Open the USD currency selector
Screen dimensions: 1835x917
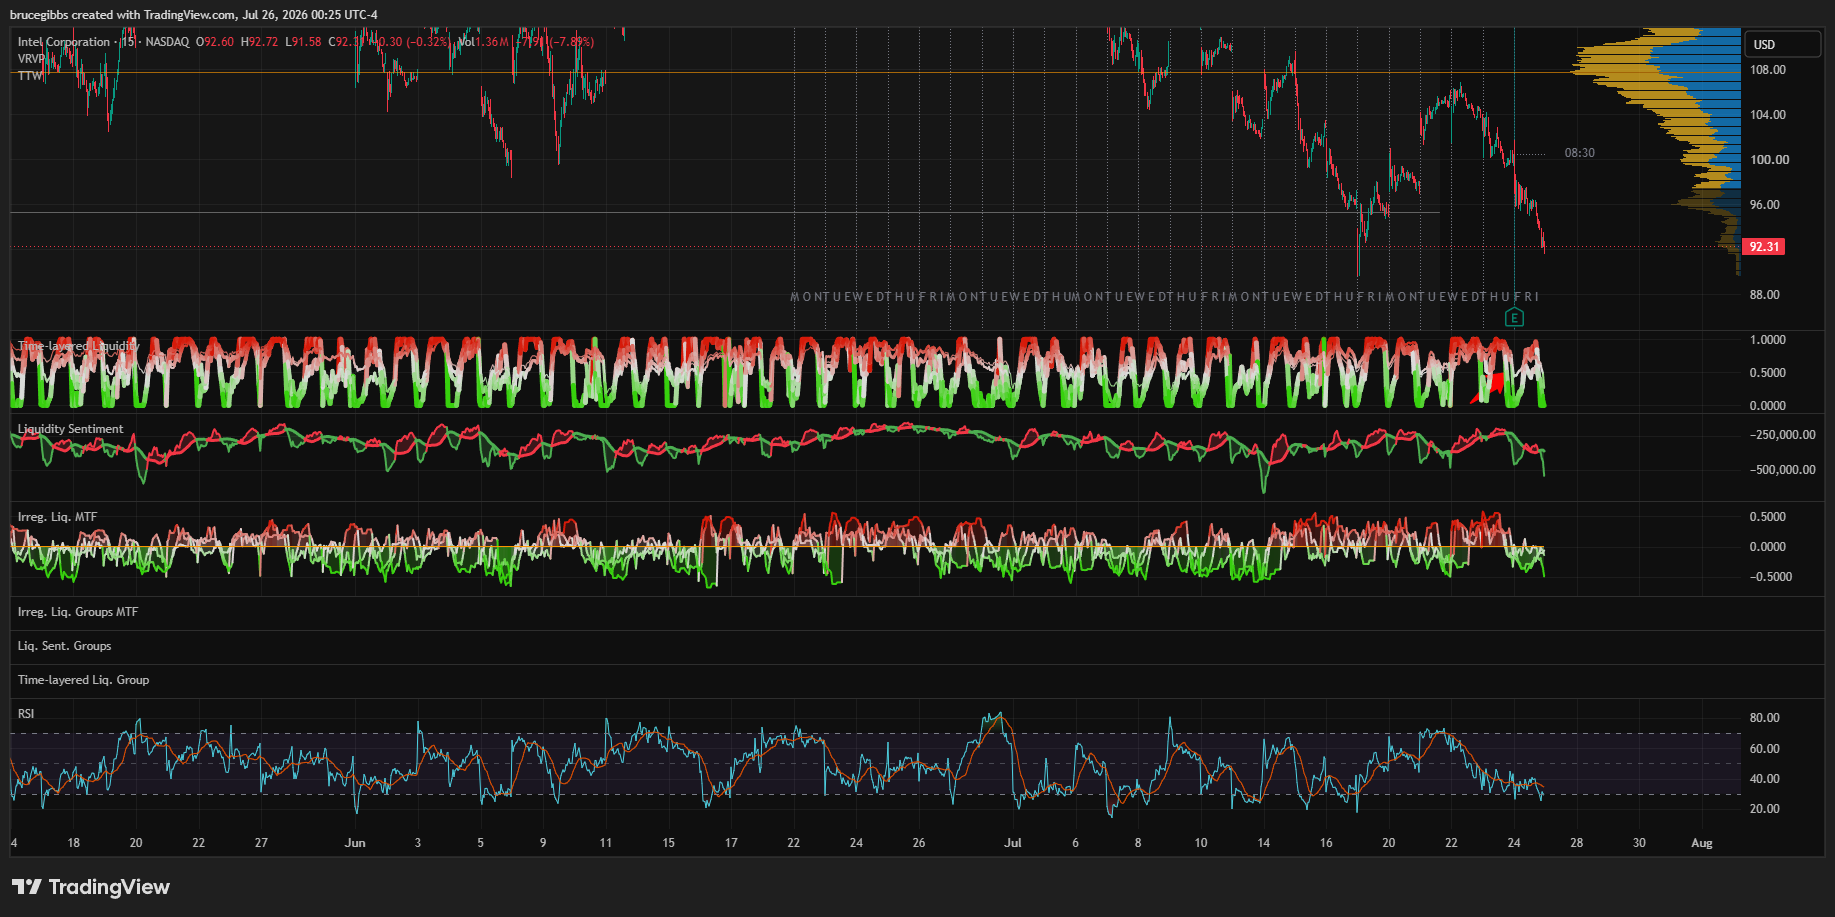pyautogui.click(x=1783, y=44)
